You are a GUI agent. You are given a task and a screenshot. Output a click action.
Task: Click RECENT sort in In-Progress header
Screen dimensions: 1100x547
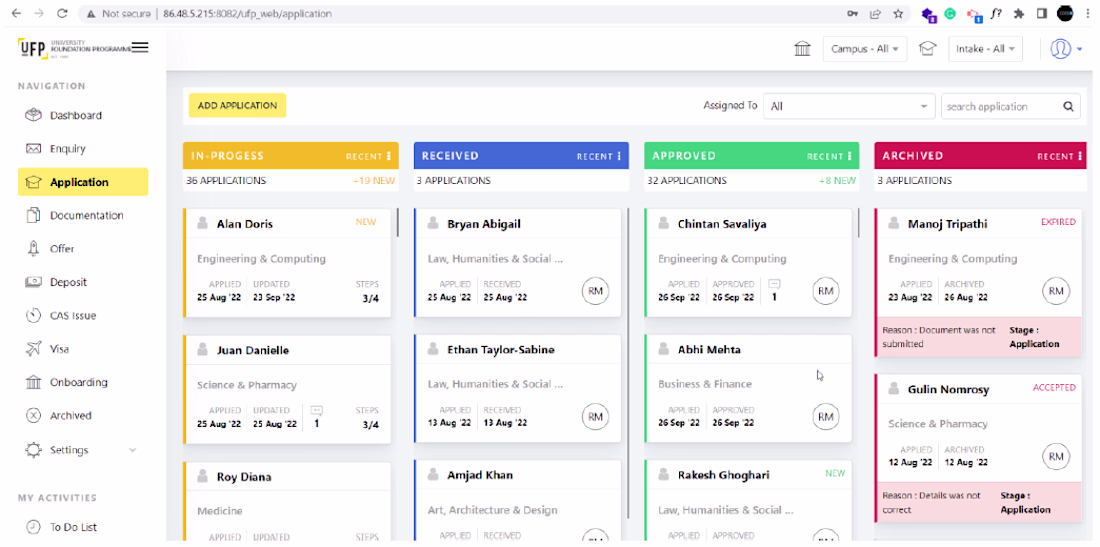[x=363, y=156]
